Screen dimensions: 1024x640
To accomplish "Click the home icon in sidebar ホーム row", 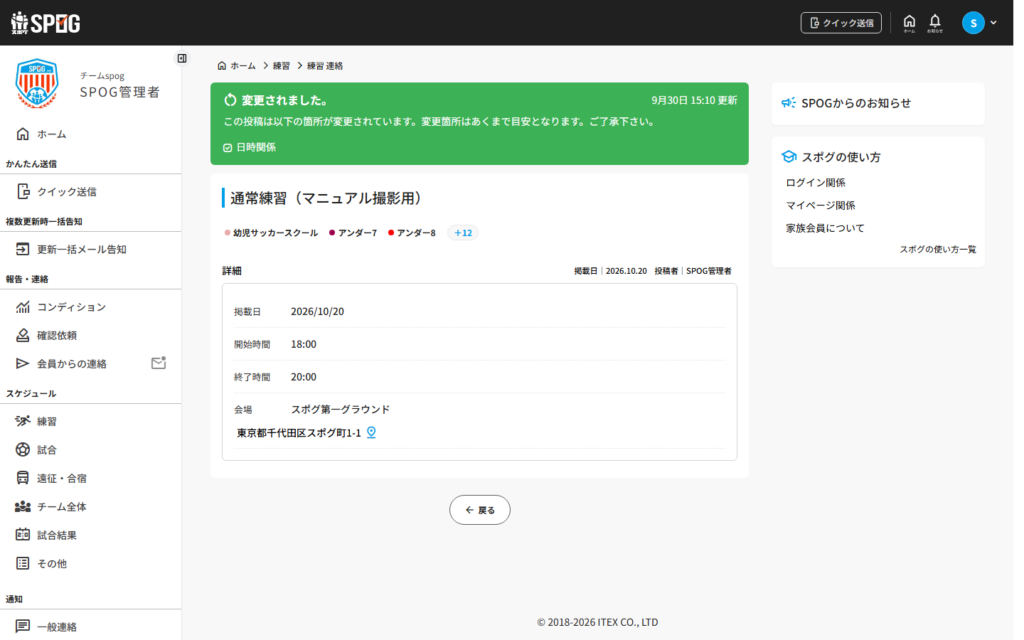I will coord(23,134).
